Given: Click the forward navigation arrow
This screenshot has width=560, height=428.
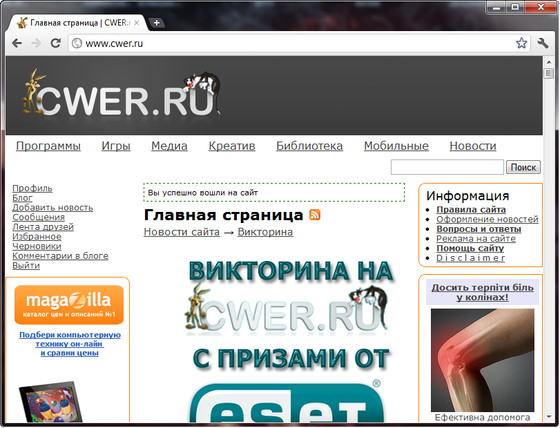Looking at the screenshot, I should pos(36,44).
